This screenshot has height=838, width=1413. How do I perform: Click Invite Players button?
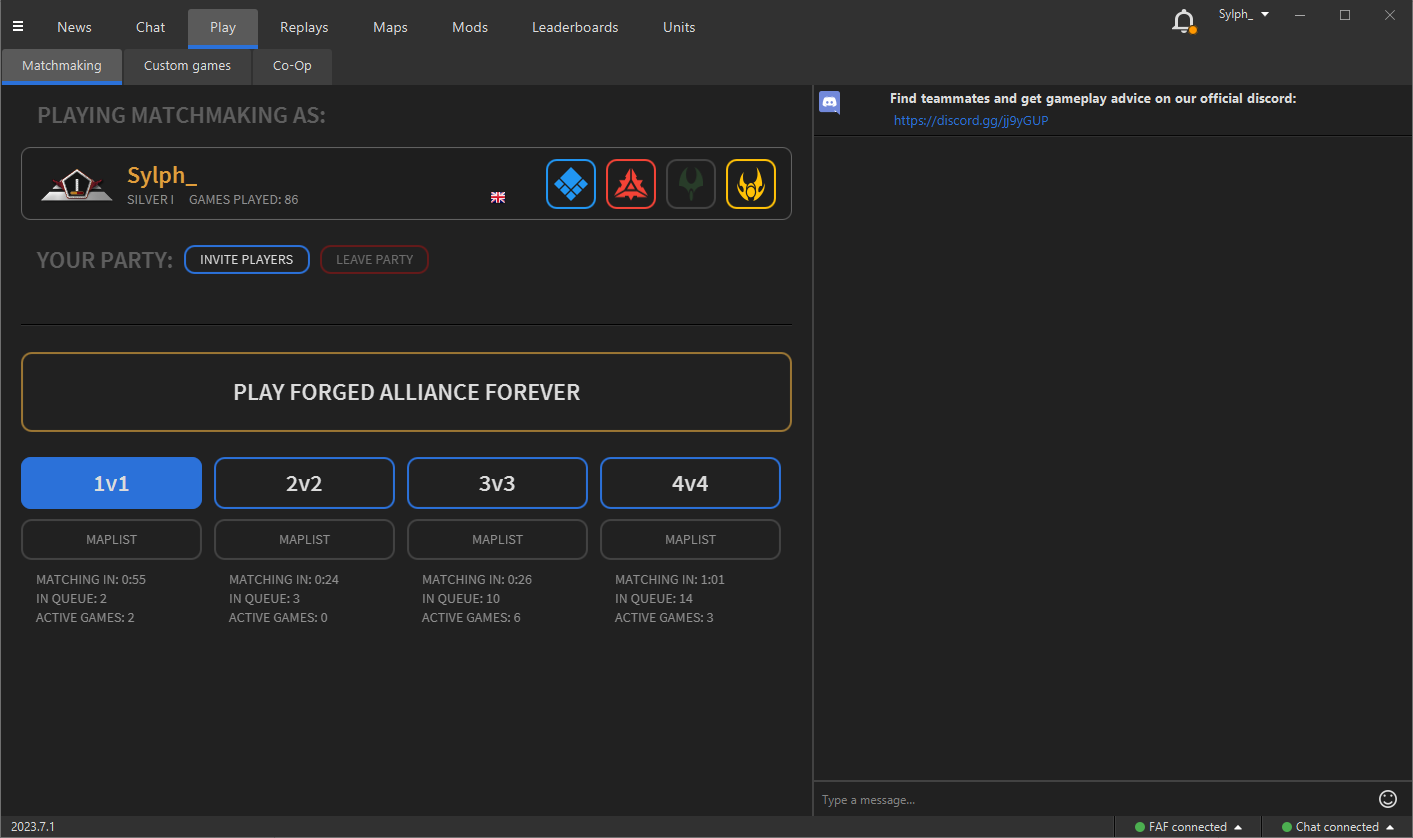[x=247, y=260]
